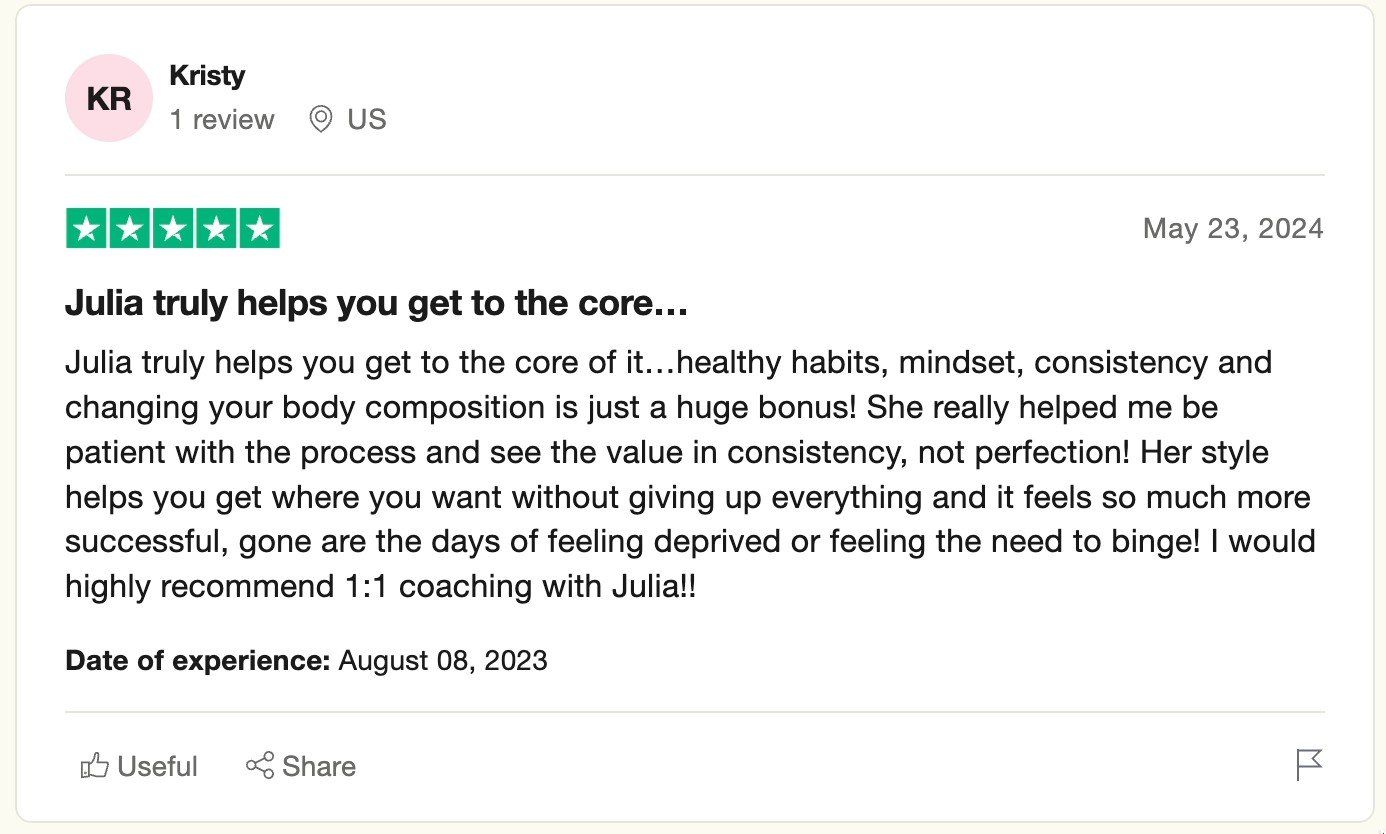The width and height of the screenshot is (1386, 834).
Task: Click the review body paragraph
Action: pos(690,474)
